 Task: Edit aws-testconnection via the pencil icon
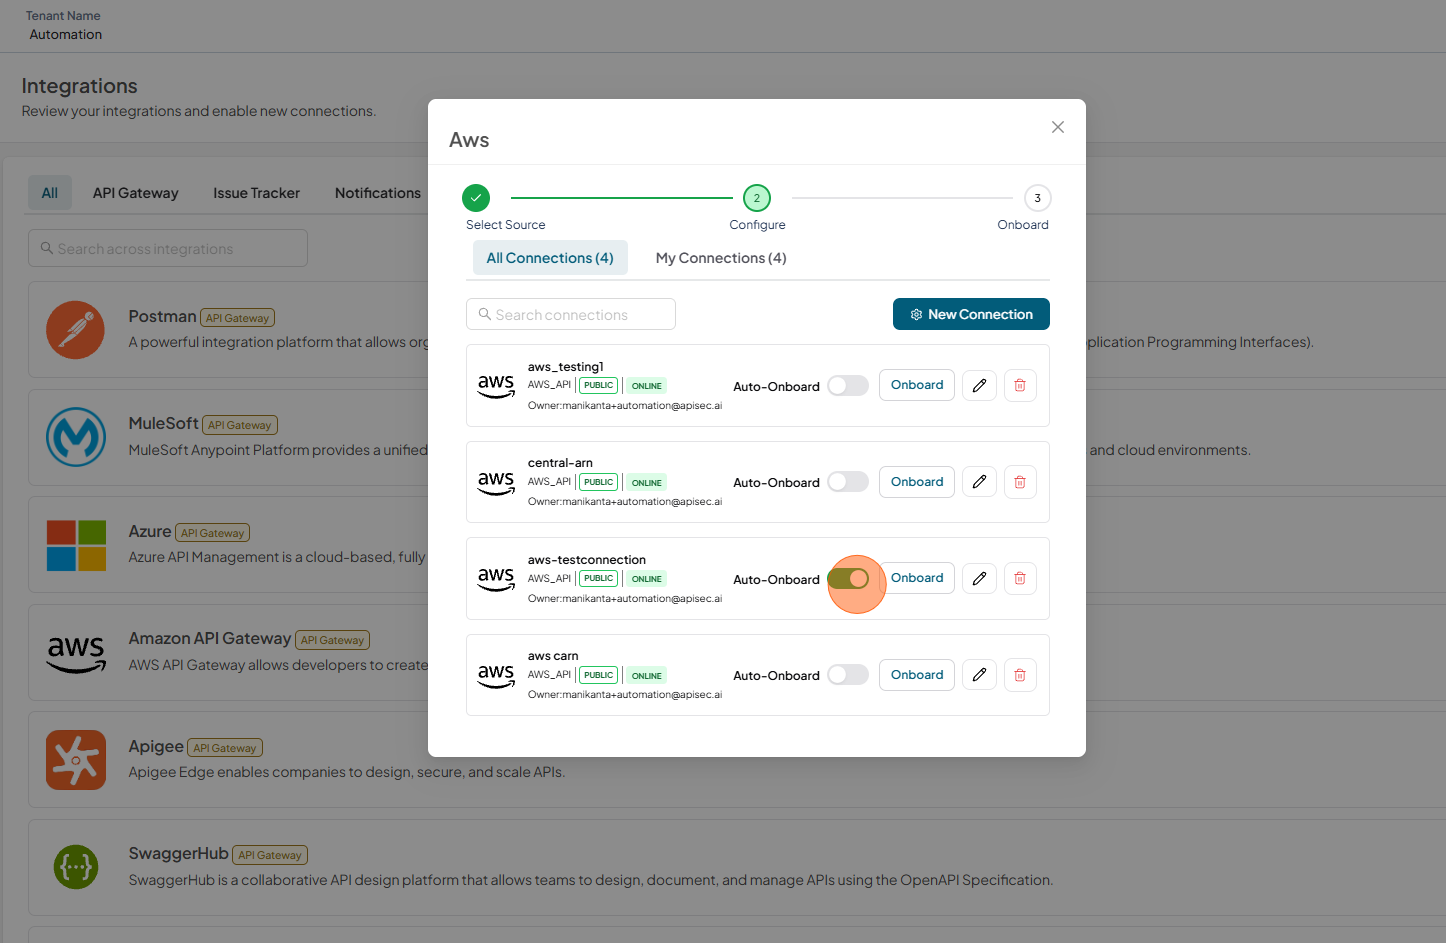(979, 578)
